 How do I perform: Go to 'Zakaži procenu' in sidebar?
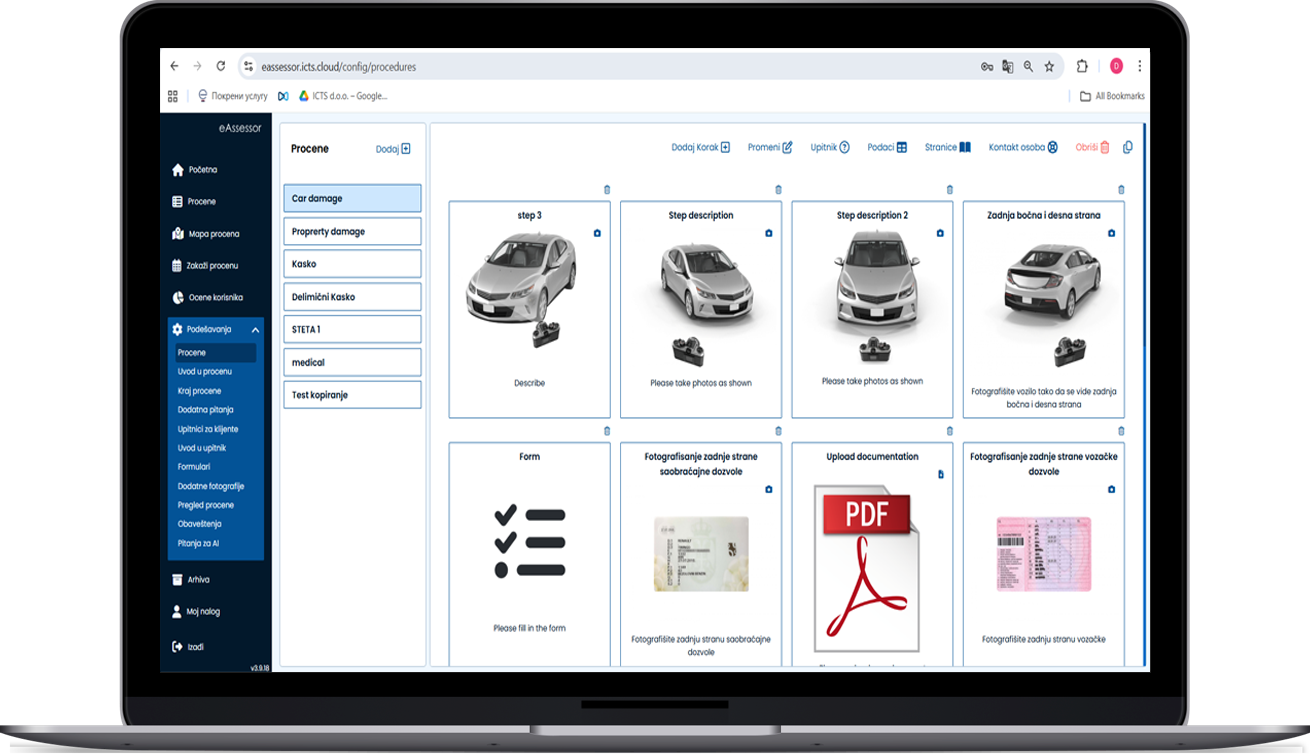212,266
